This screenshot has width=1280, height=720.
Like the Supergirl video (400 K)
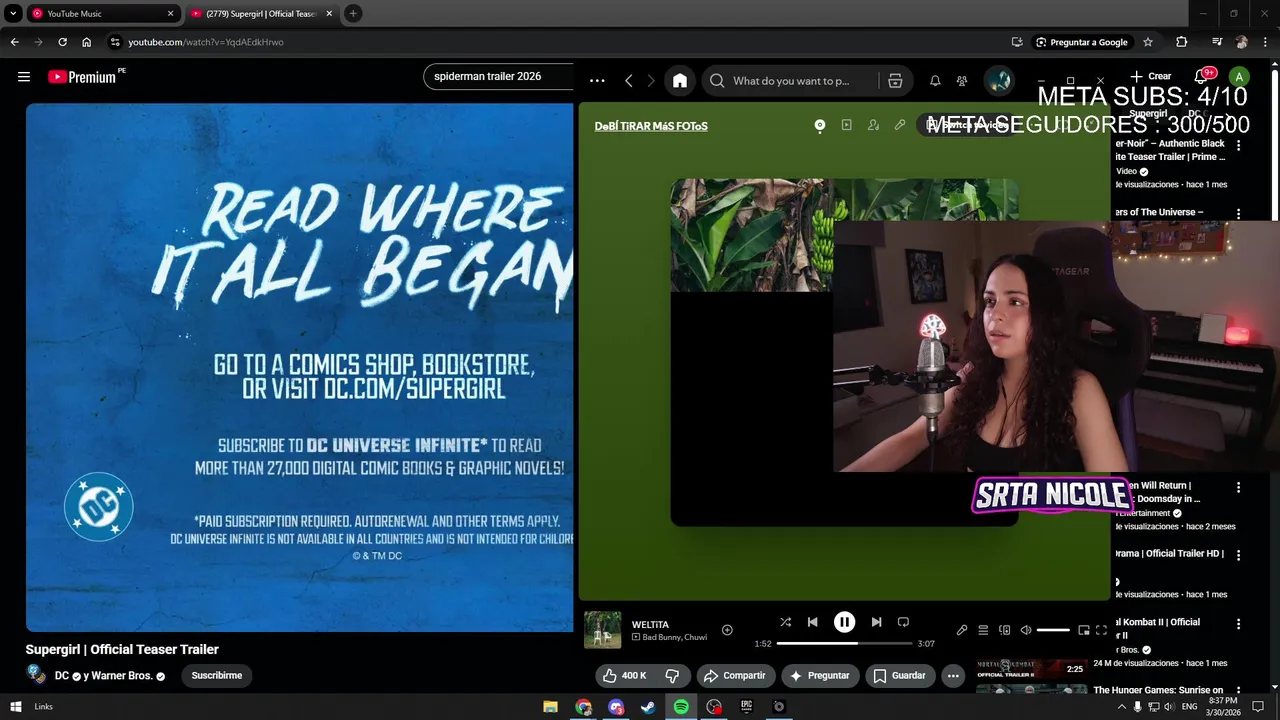coord(624,676)
